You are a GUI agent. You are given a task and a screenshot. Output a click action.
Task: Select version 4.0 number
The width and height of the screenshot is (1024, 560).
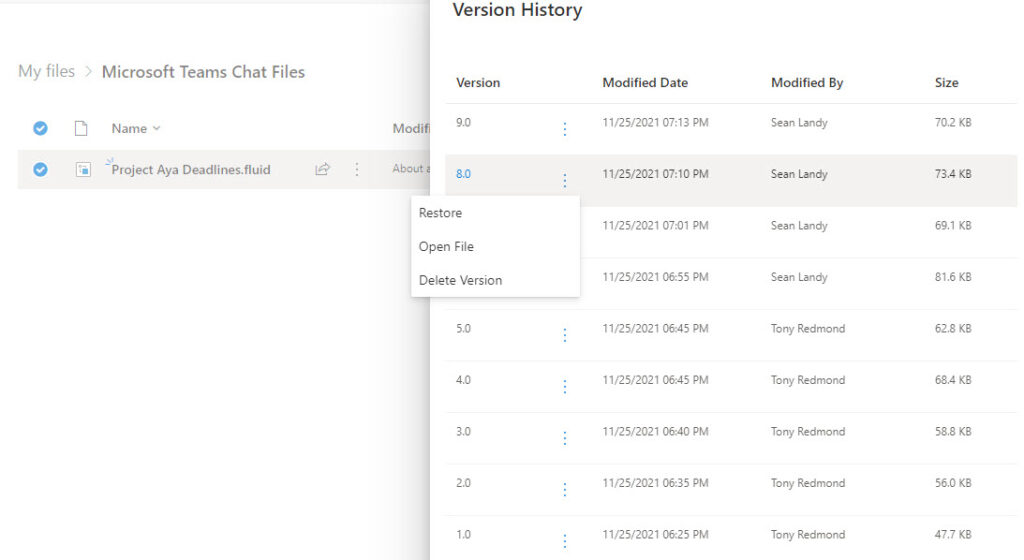click(x=463, y=381)
